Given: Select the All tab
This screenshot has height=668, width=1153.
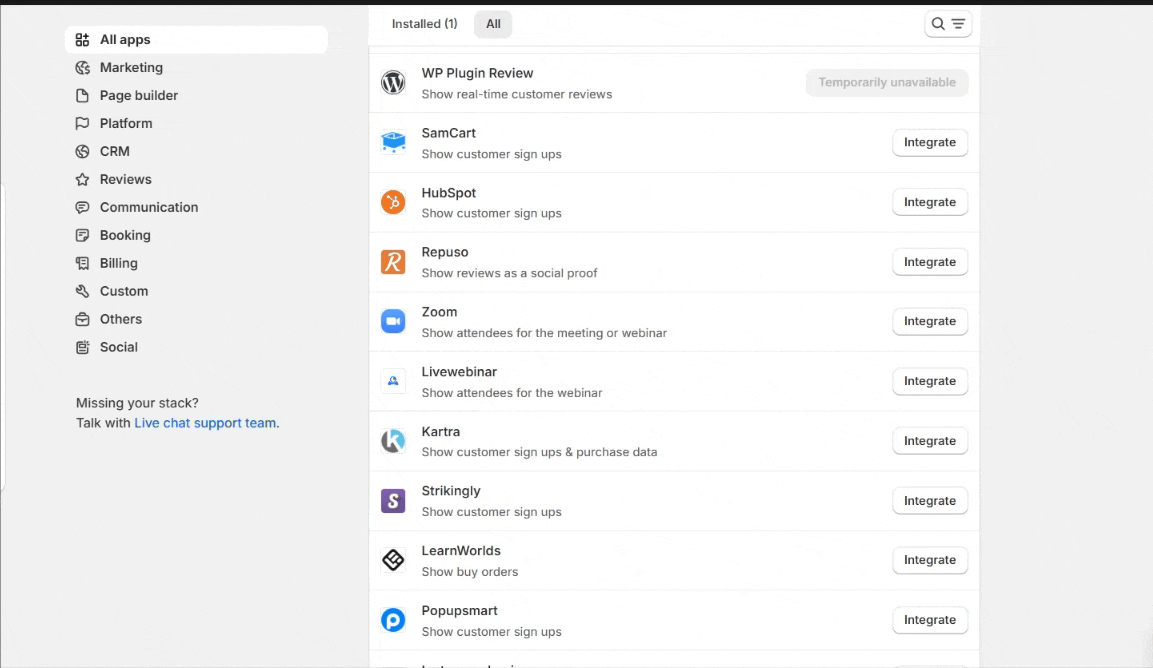Looking at the screenshot, I should point(493,24).
